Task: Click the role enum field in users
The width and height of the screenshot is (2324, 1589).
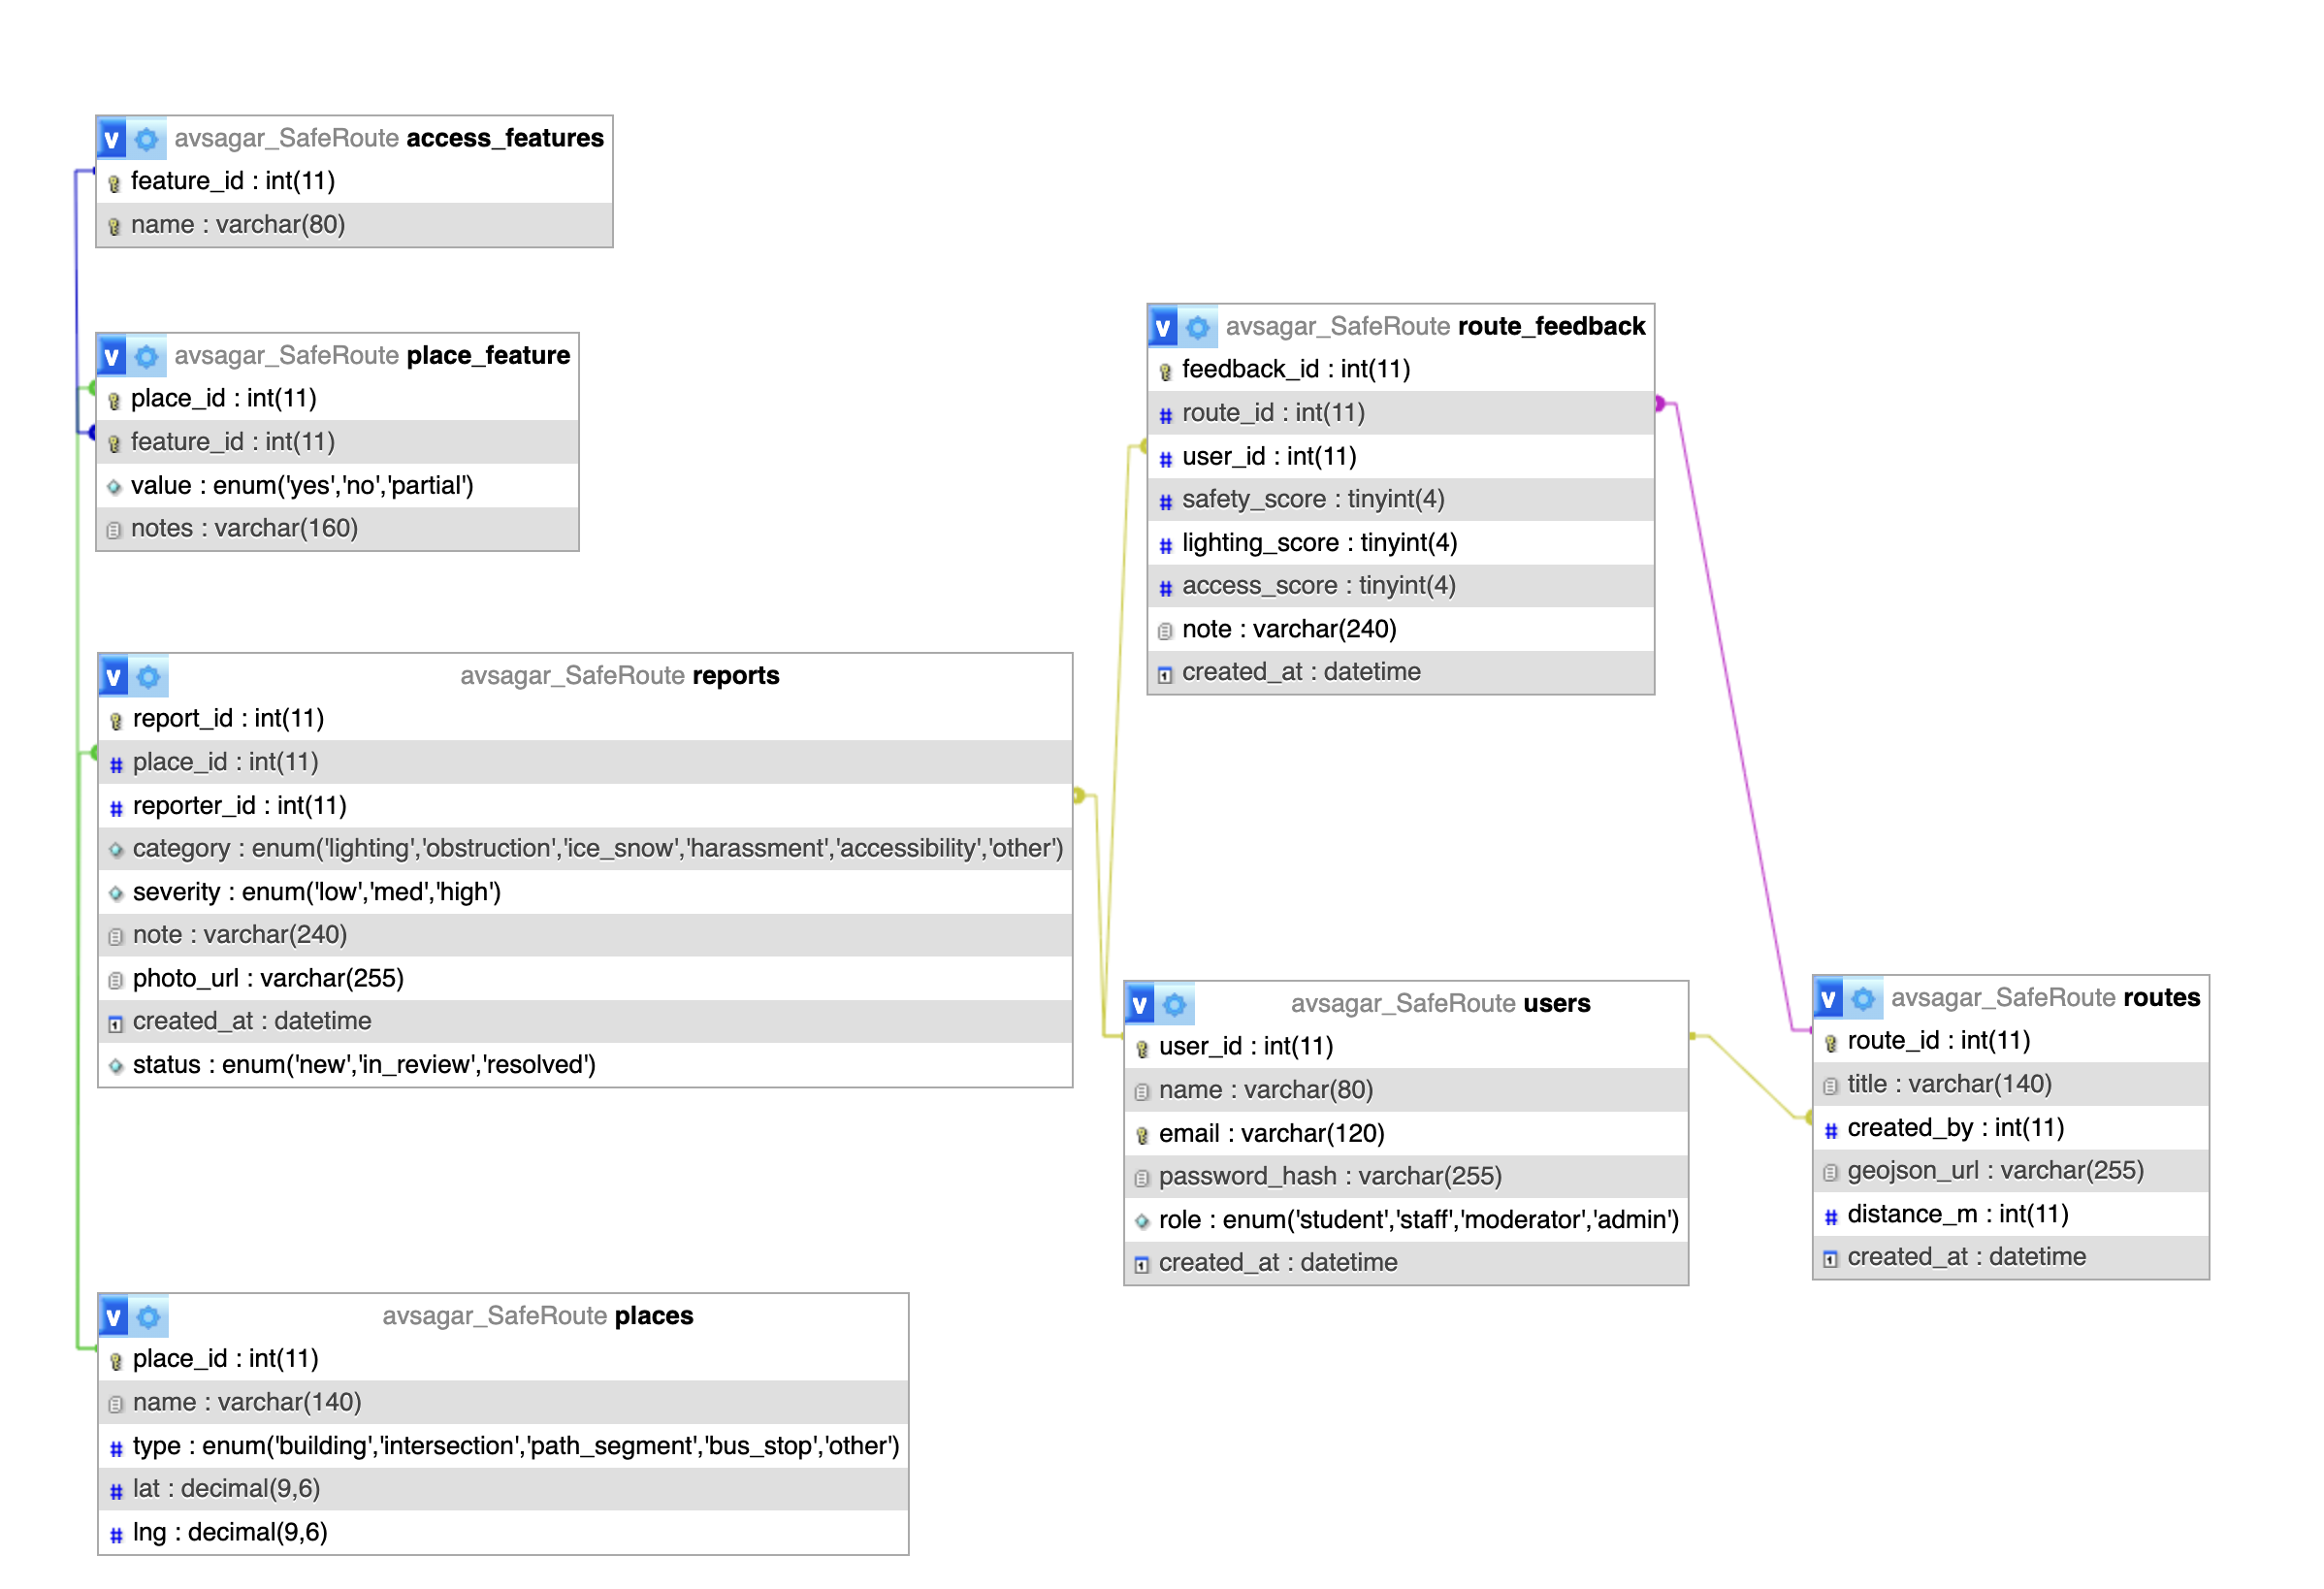Action: click(x=1418, y=1221)
